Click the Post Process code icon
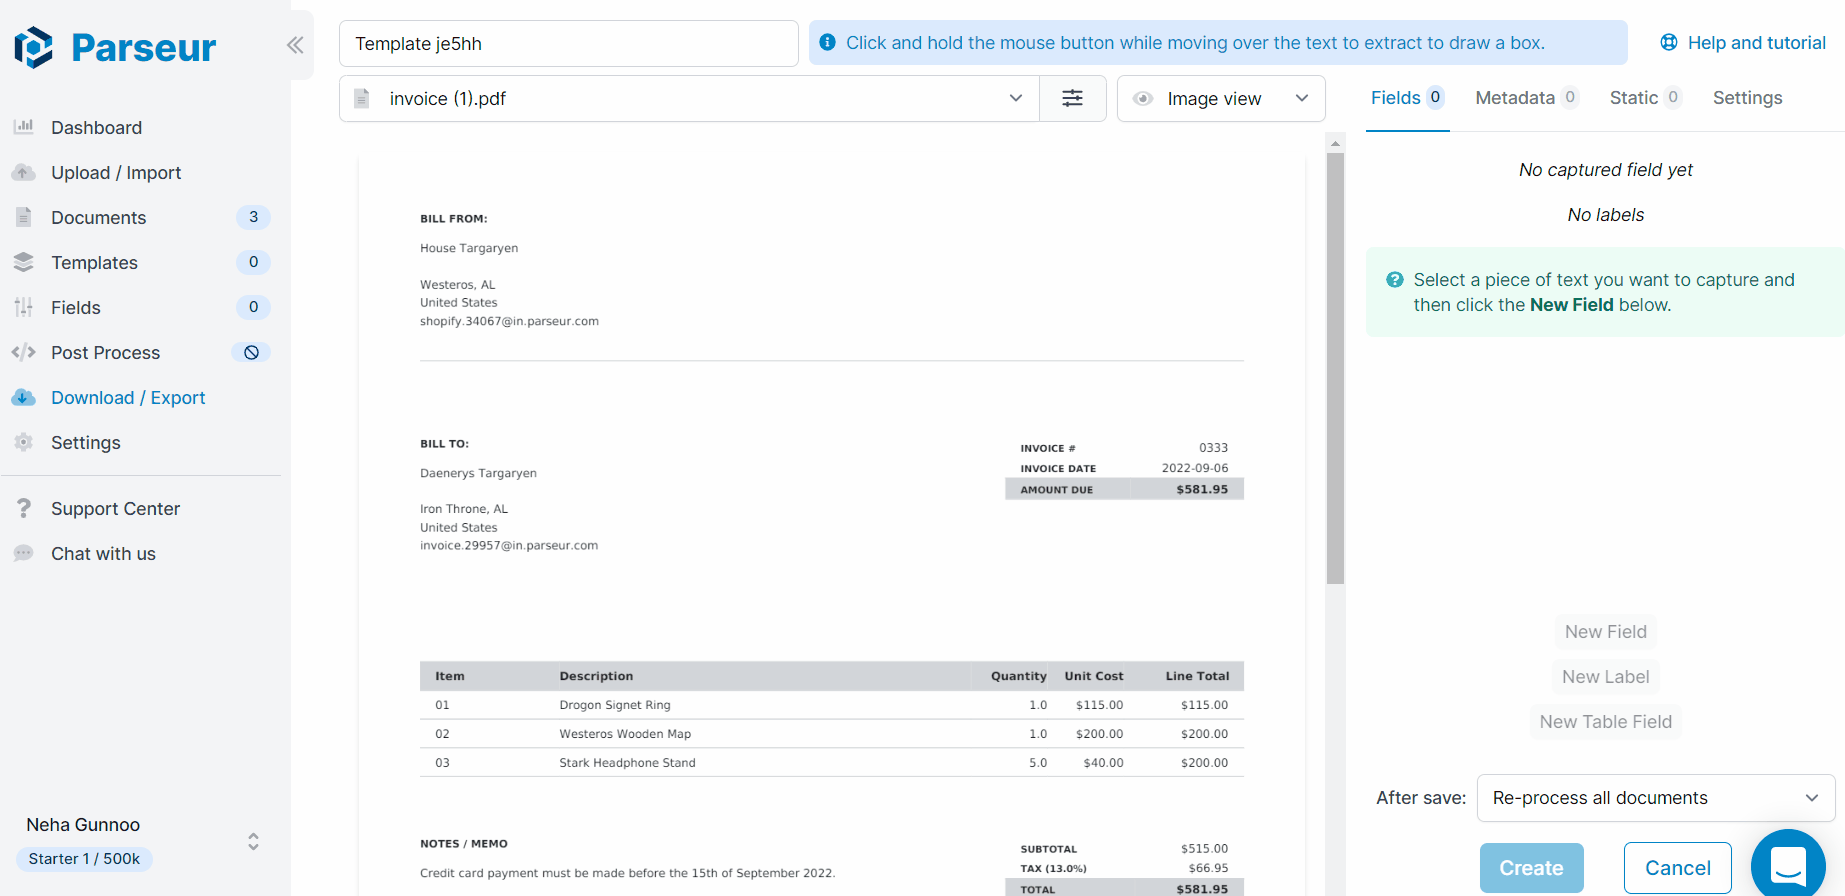1845x896 pixels. pyautogui.click(x=24, y=352)
